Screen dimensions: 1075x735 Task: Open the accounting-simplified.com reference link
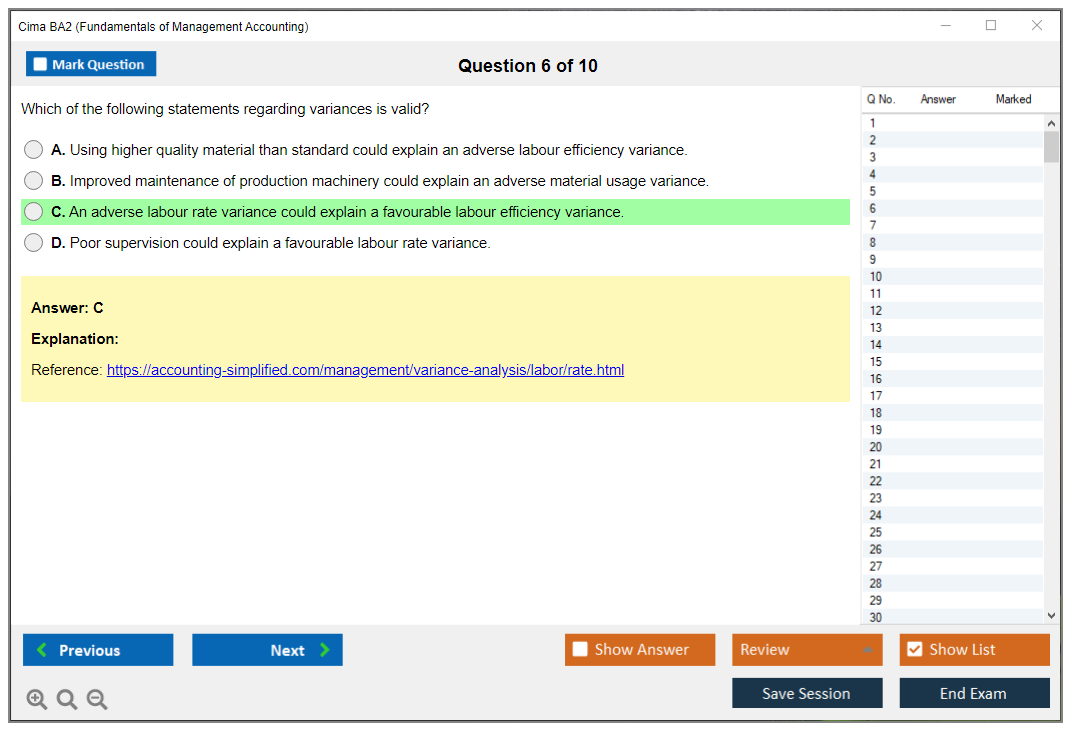tap(365, 370)
